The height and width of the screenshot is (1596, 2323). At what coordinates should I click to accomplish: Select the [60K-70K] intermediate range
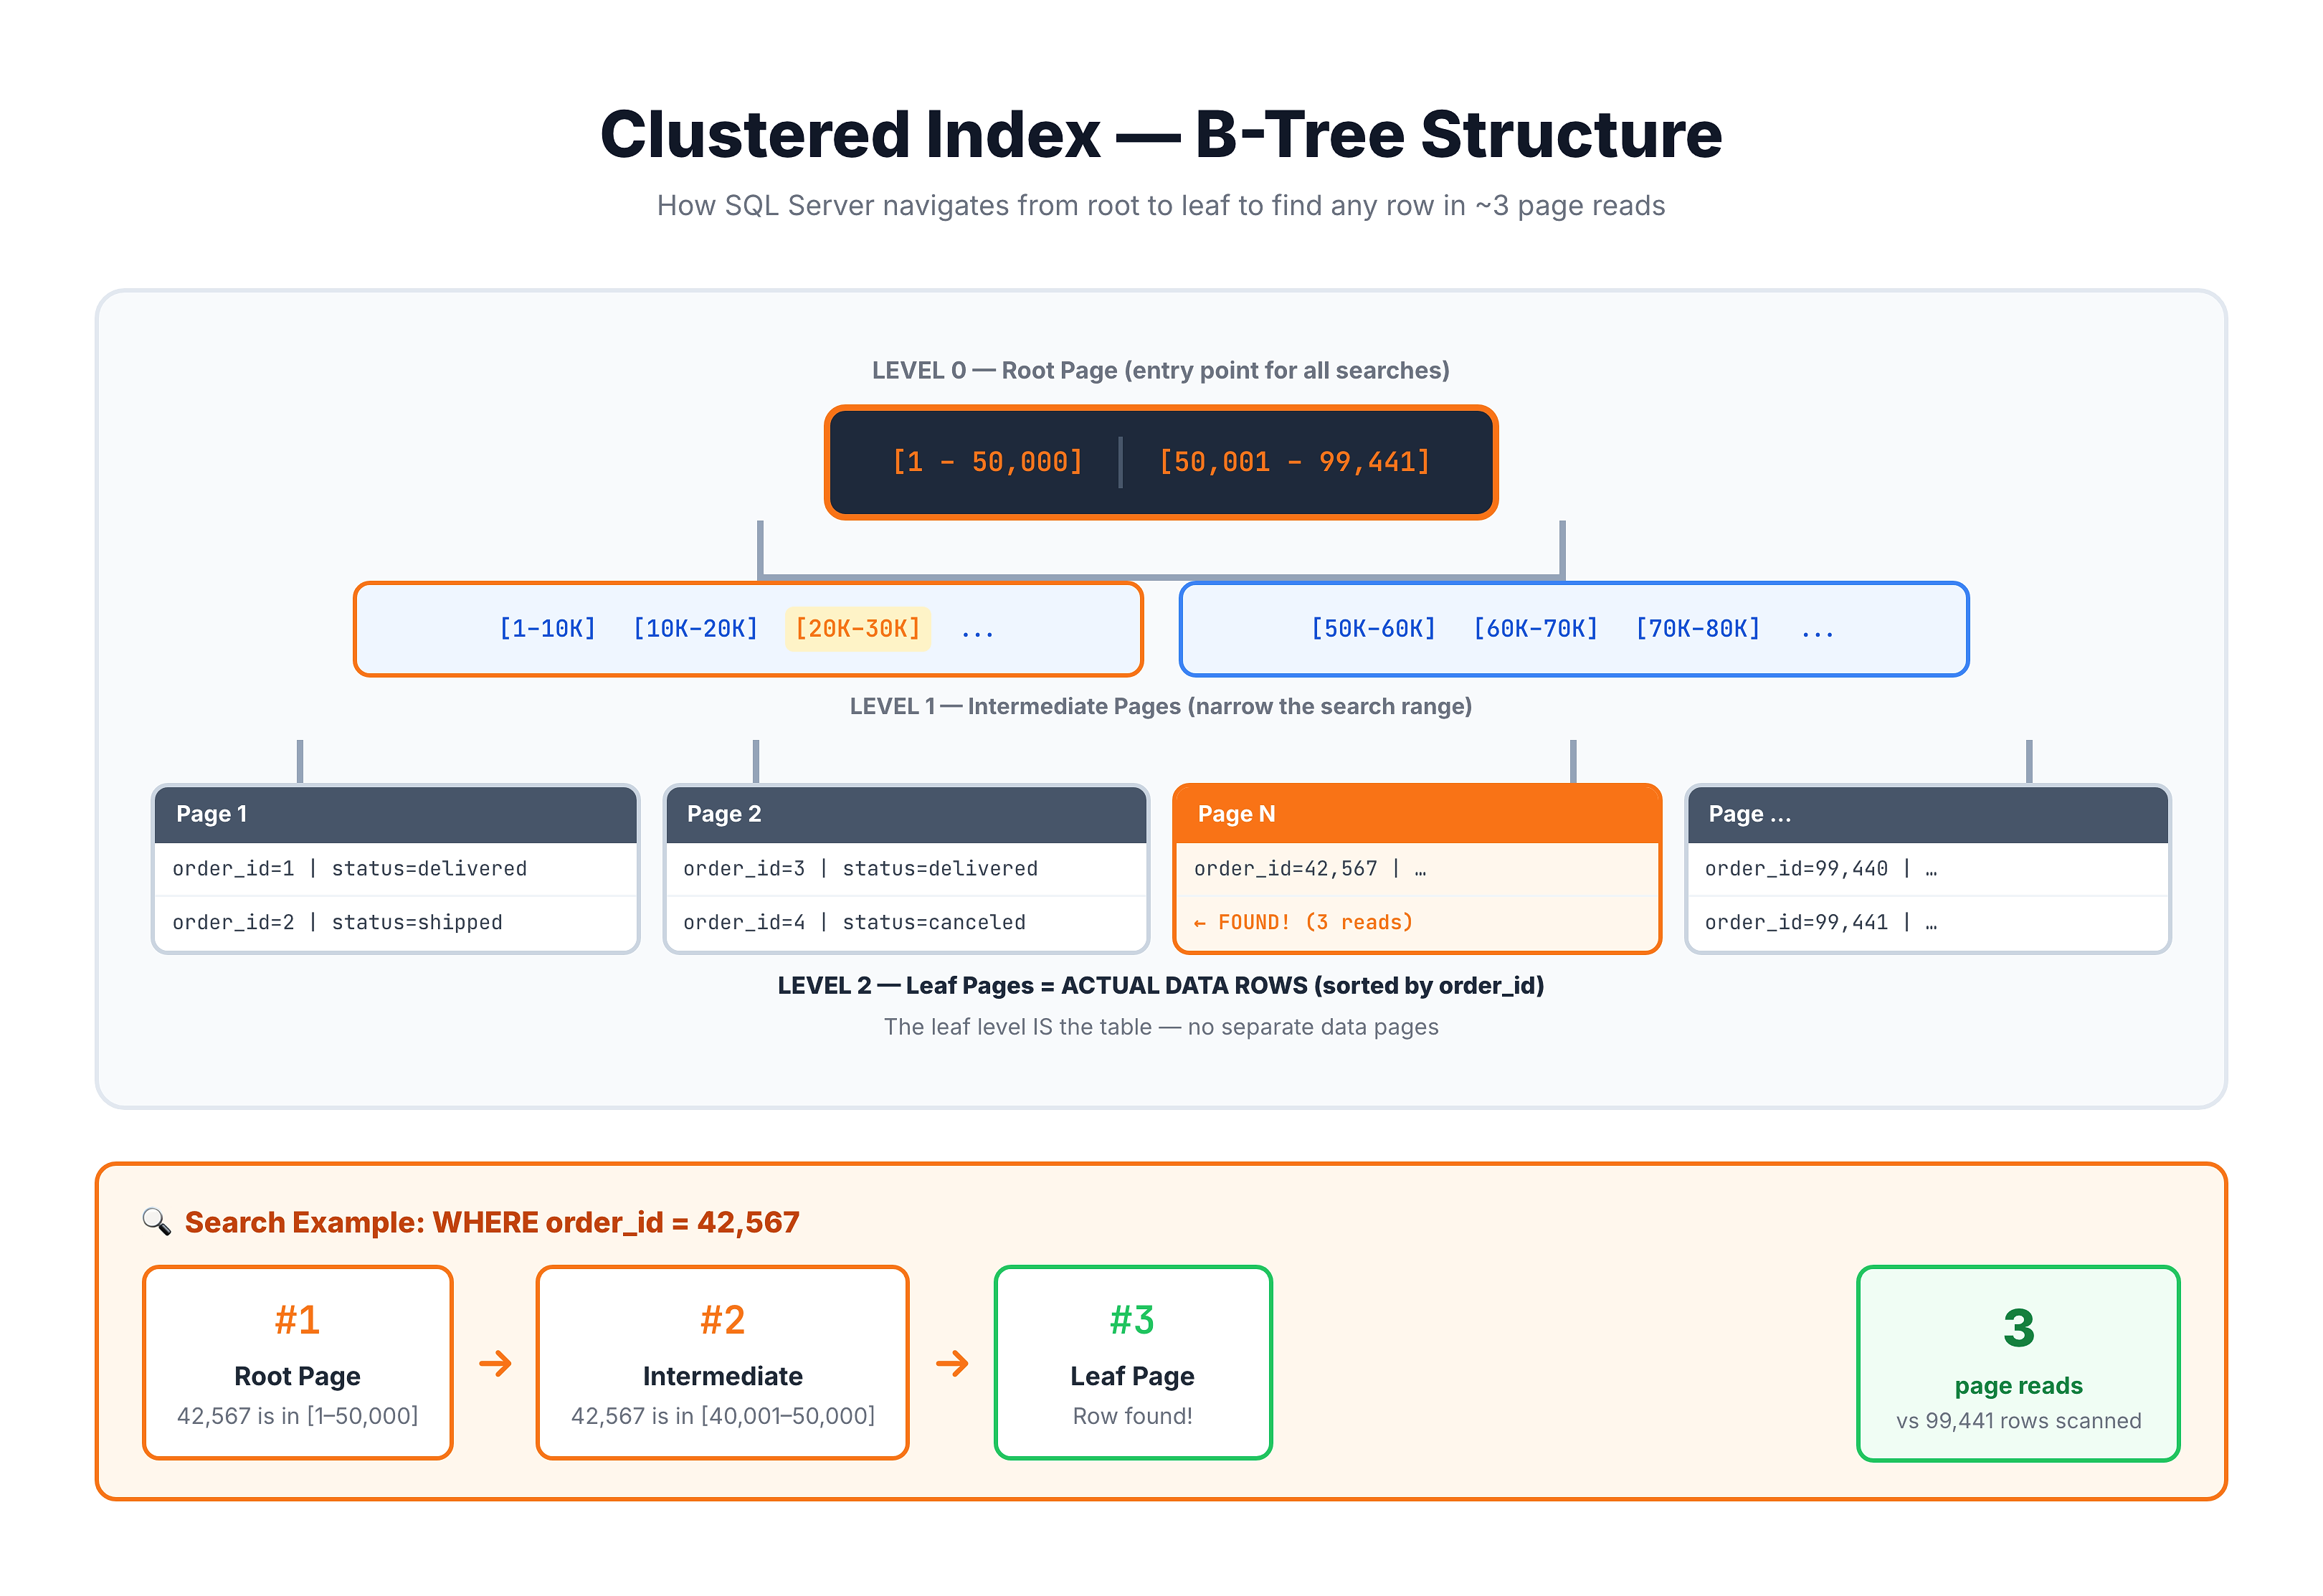click(x=1535, y=629)
